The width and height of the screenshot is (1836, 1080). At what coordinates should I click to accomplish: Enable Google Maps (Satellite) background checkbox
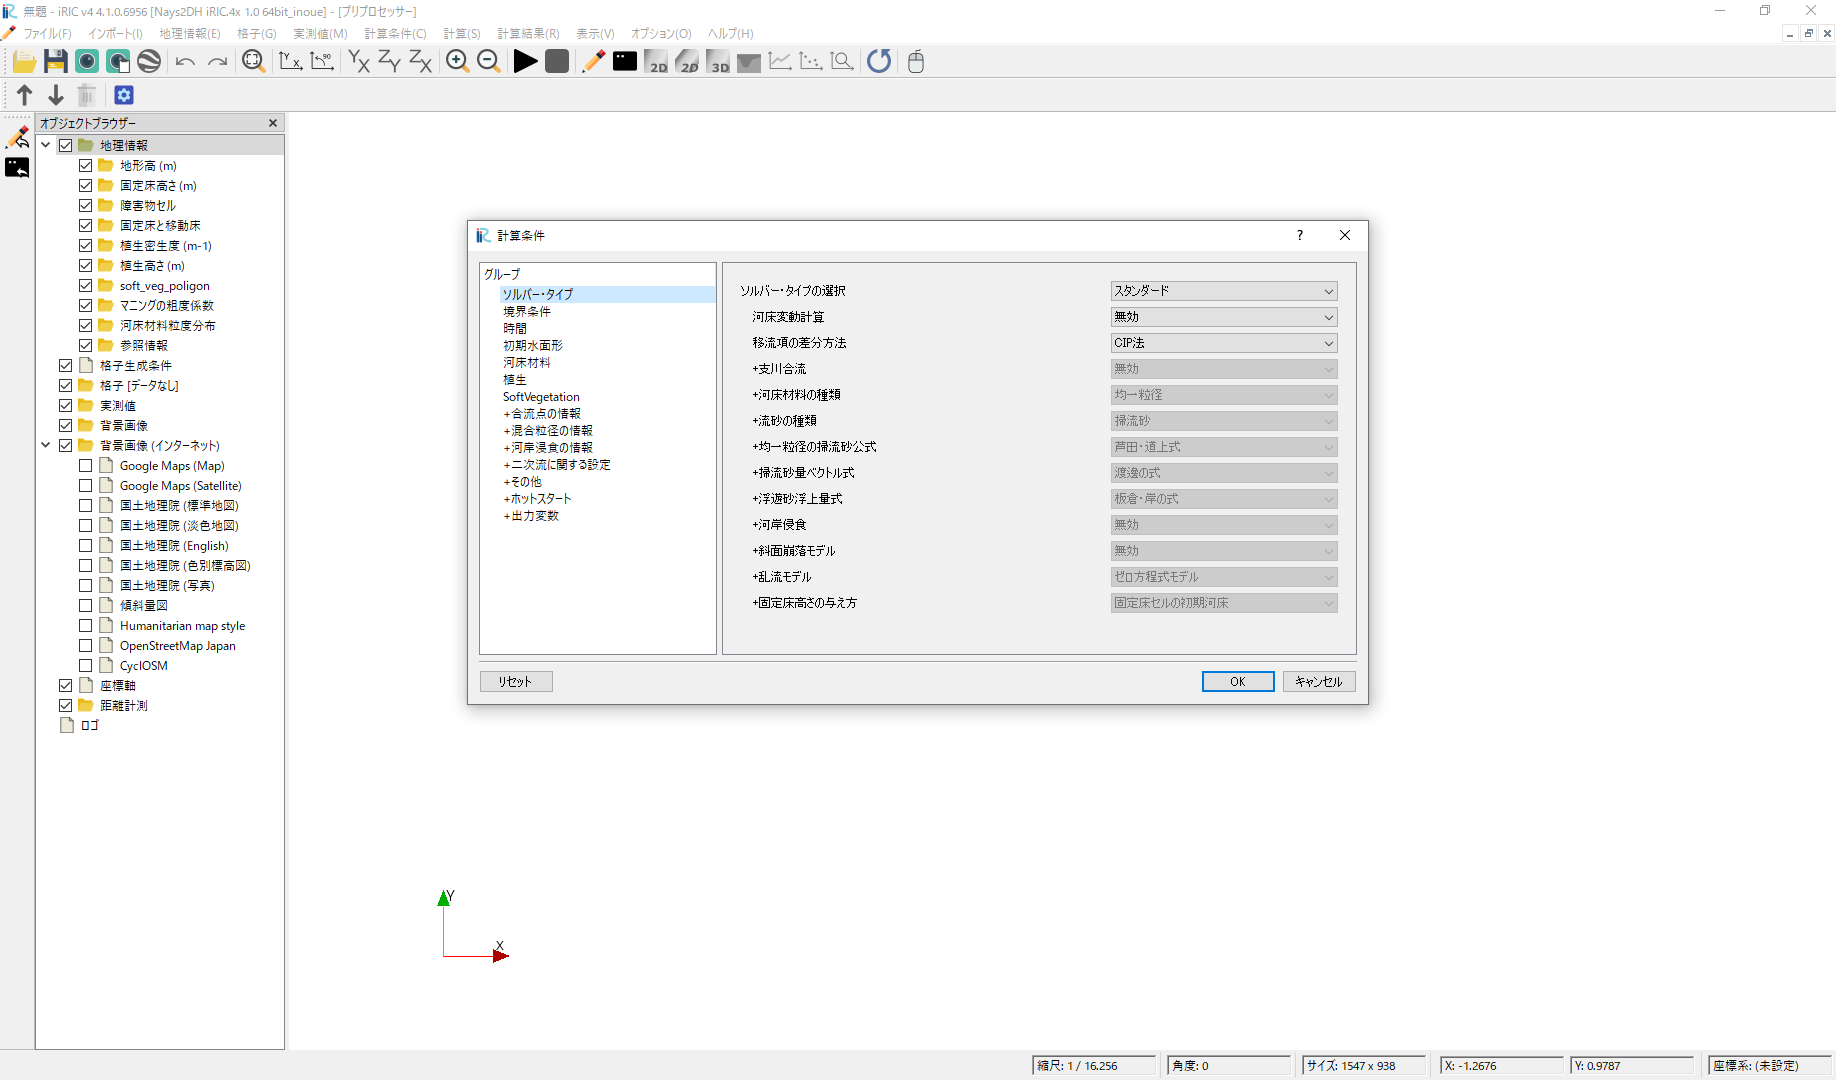click(86, 486)
